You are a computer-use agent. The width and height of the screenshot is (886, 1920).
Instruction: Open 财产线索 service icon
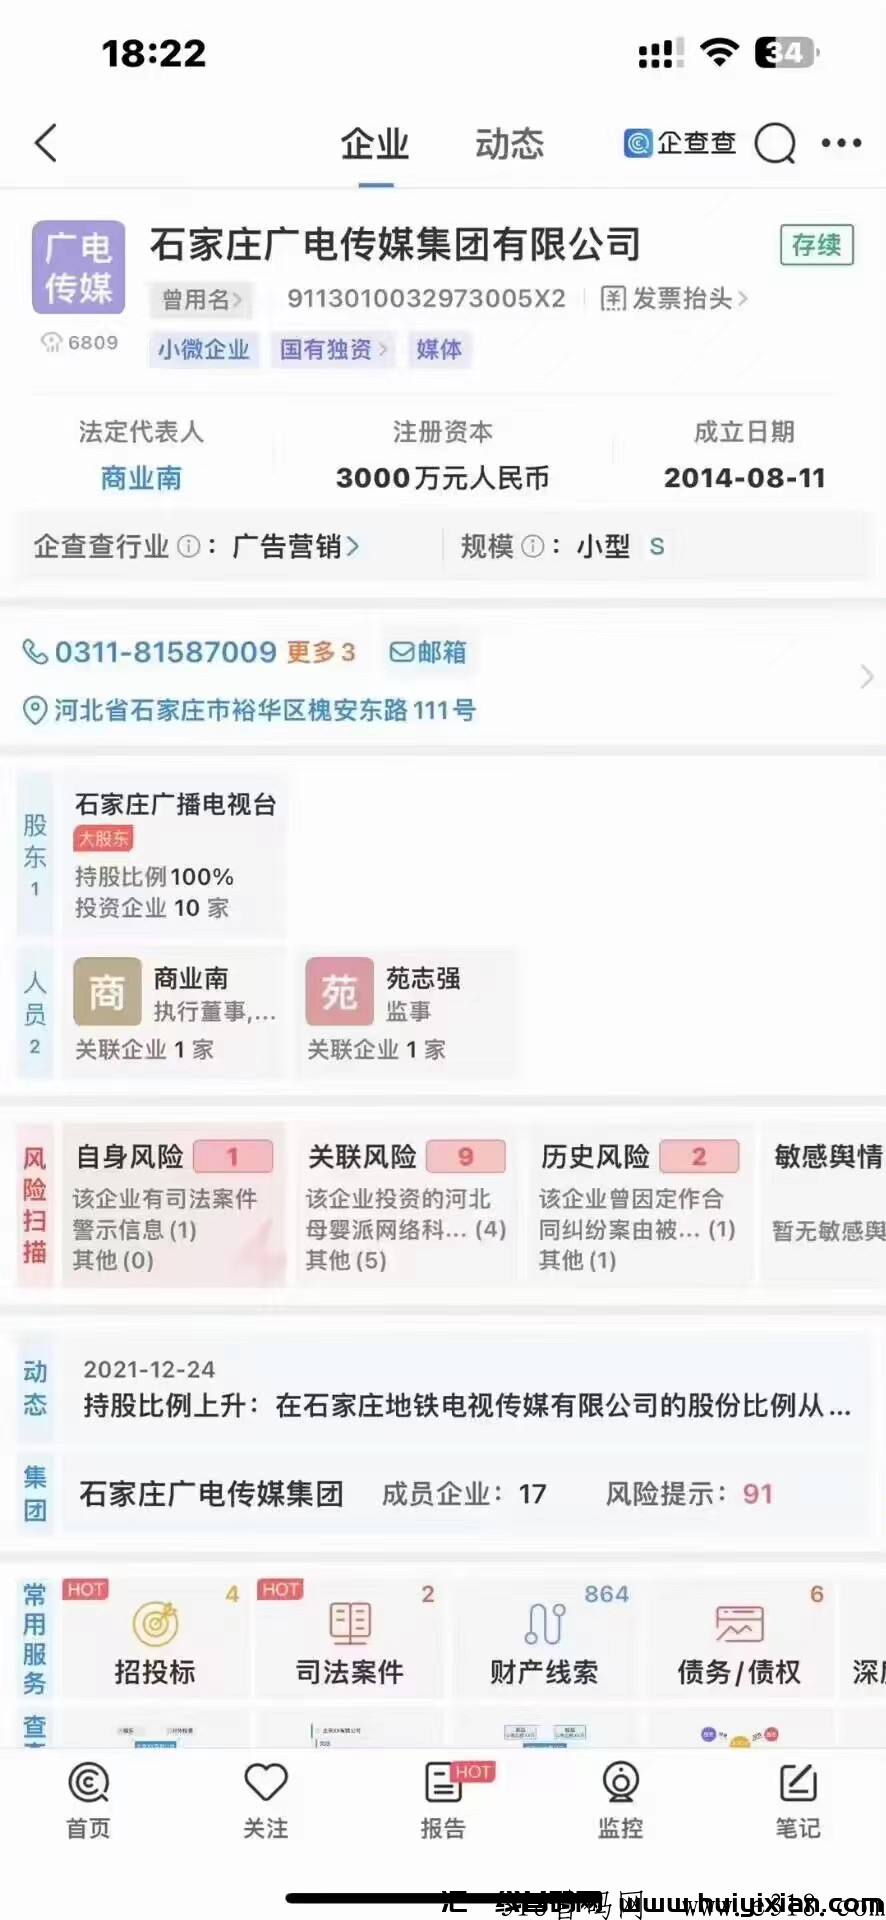pos(545,1623)
